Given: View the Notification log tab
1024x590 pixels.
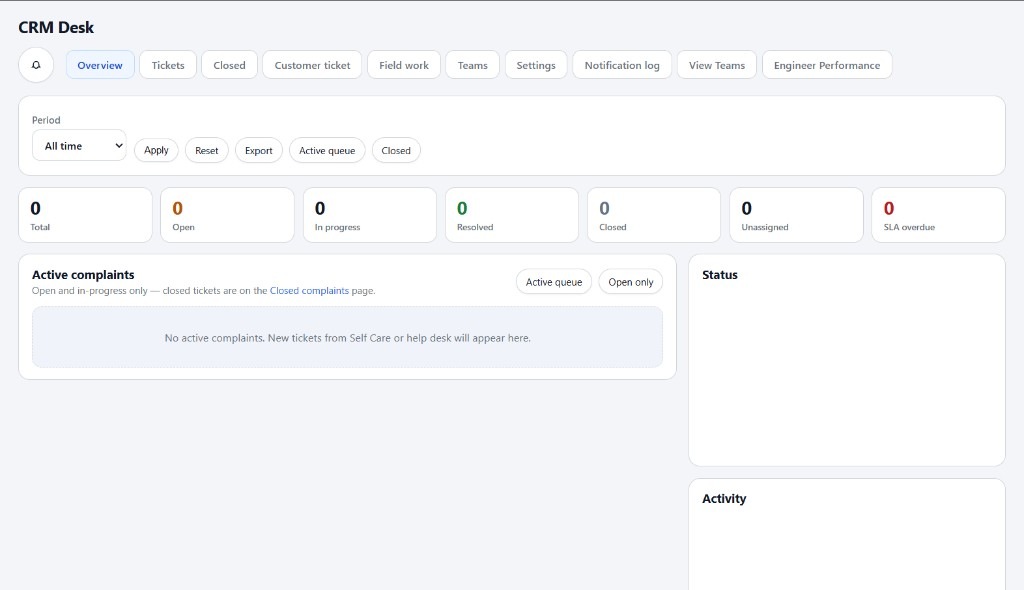Looking at the screenshot, I should pos(622,65).
